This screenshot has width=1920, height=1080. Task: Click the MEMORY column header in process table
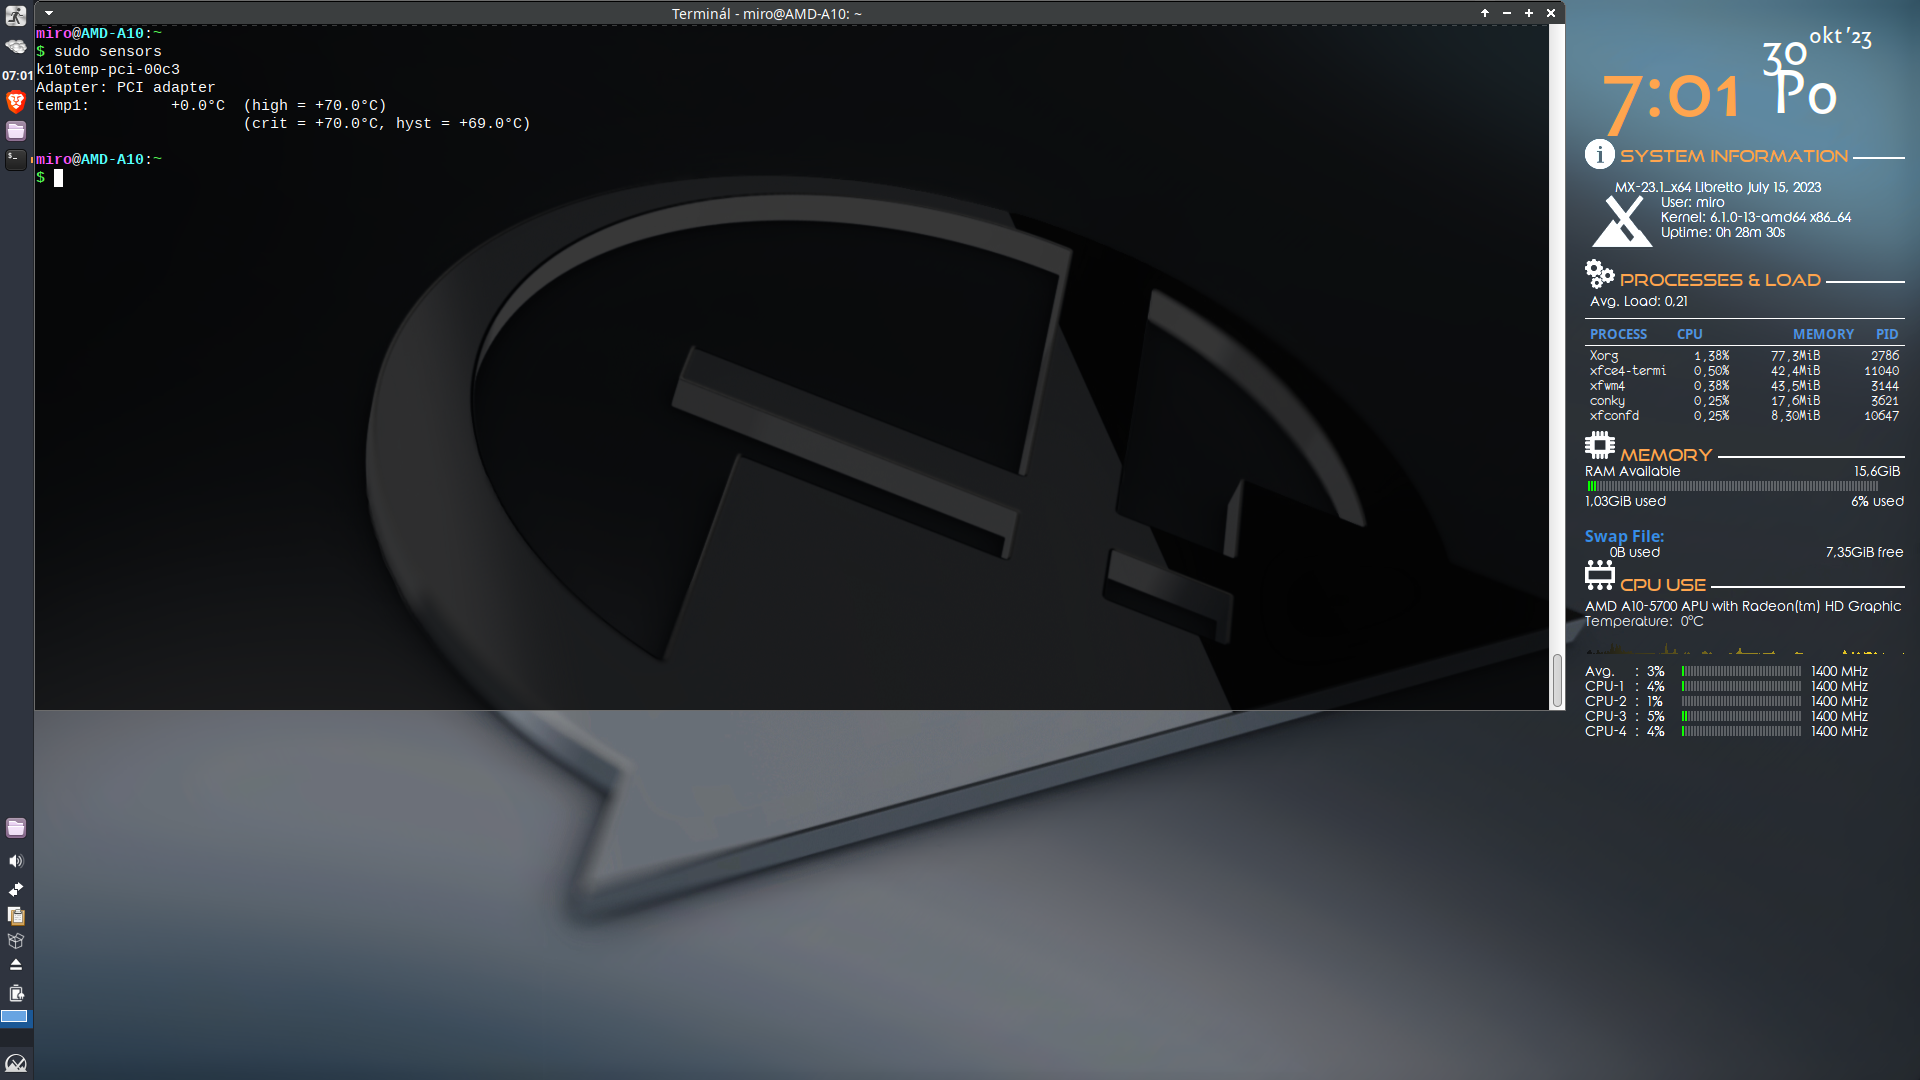[x=1823, y=334]
